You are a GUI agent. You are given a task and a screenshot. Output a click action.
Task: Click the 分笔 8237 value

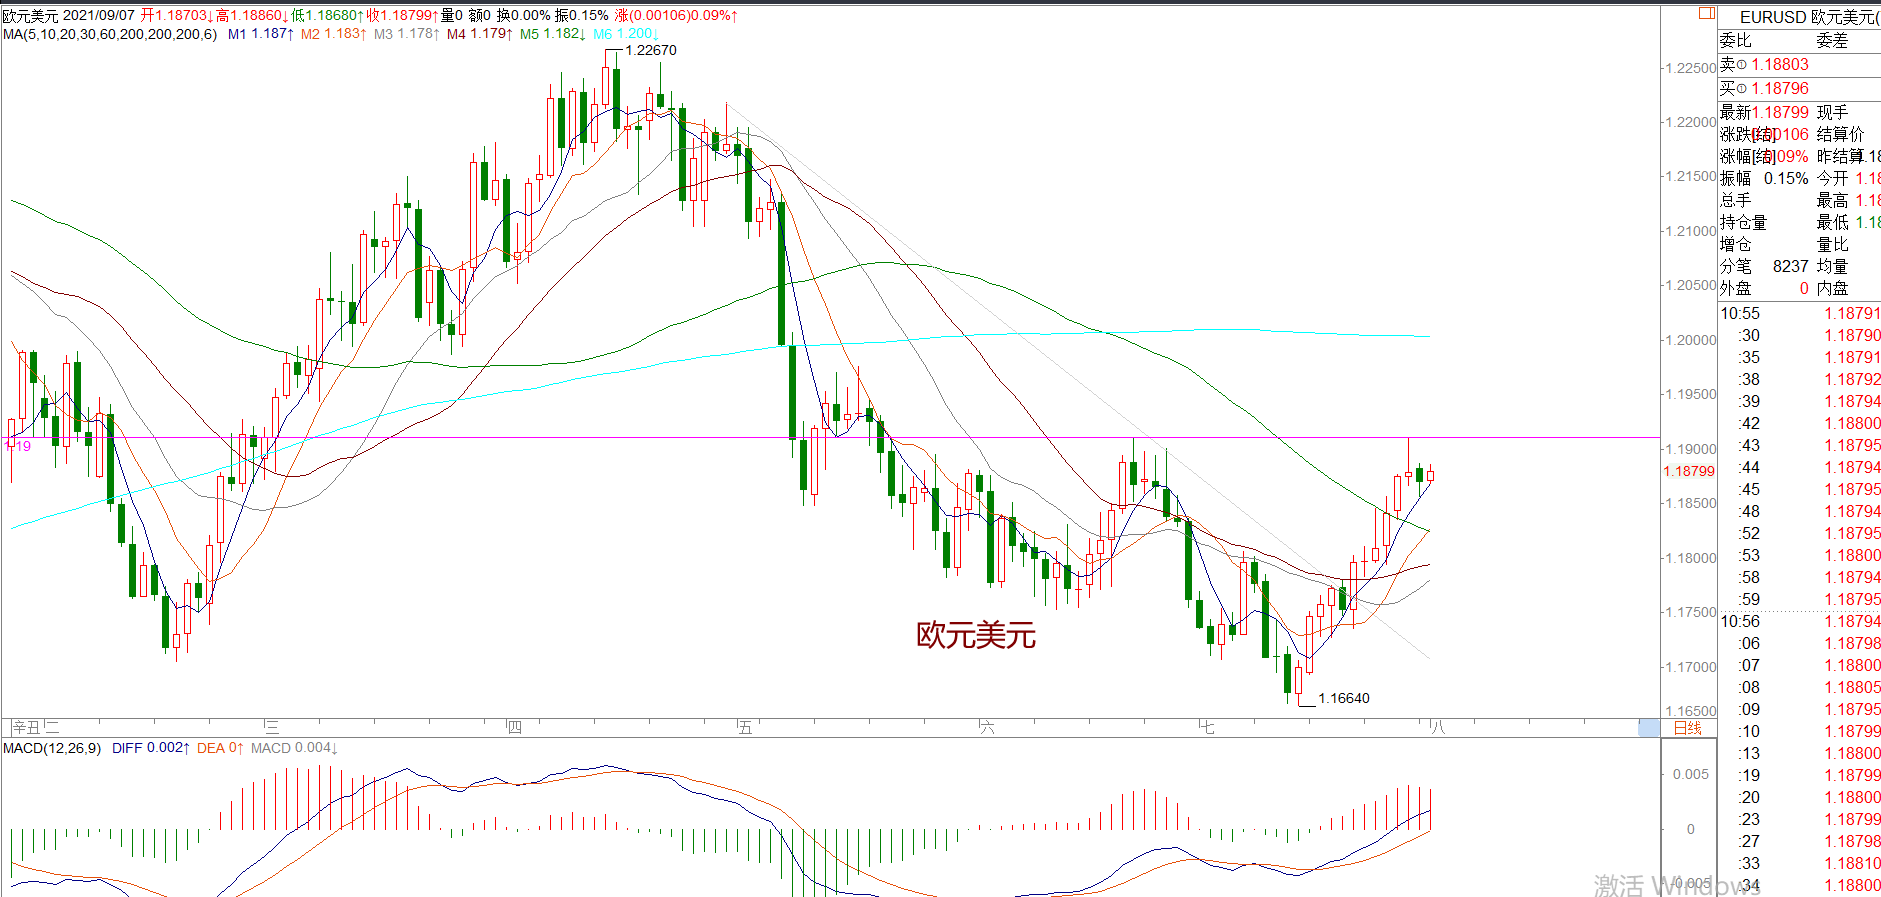pyautogui.click(x=1791, y=266)
